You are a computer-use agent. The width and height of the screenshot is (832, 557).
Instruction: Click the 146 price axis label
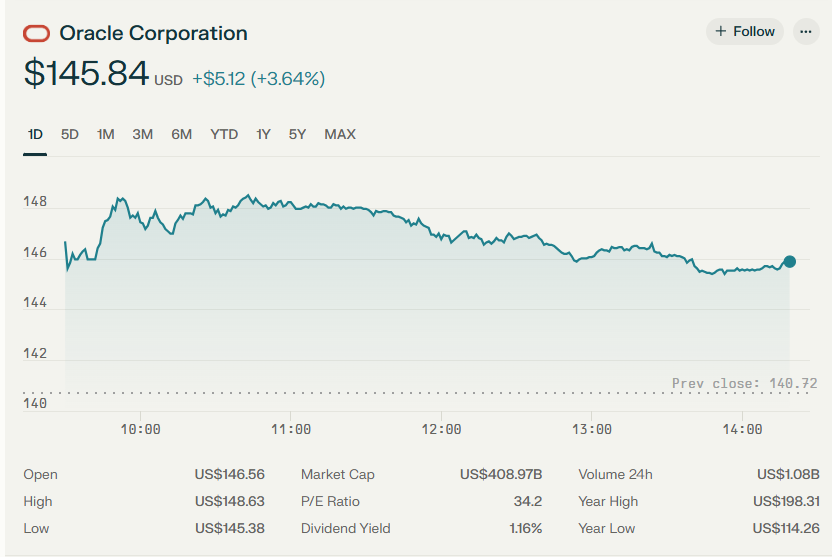click(x=35, y=253)
